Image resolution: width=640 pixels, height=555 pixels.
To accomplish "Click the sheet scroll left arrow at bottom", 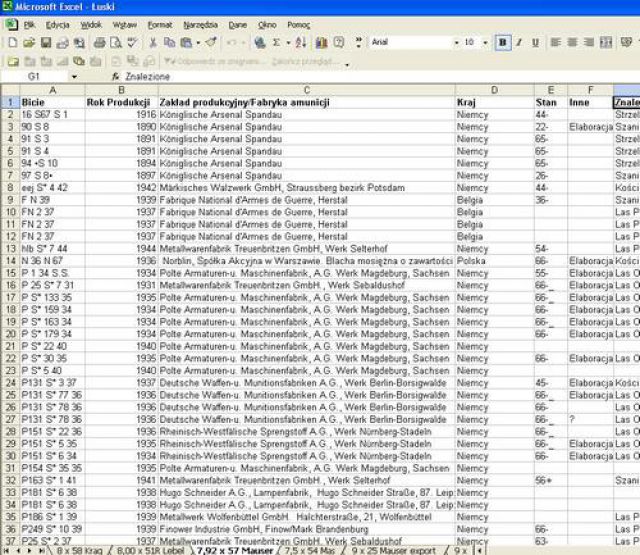I will 479,551.
